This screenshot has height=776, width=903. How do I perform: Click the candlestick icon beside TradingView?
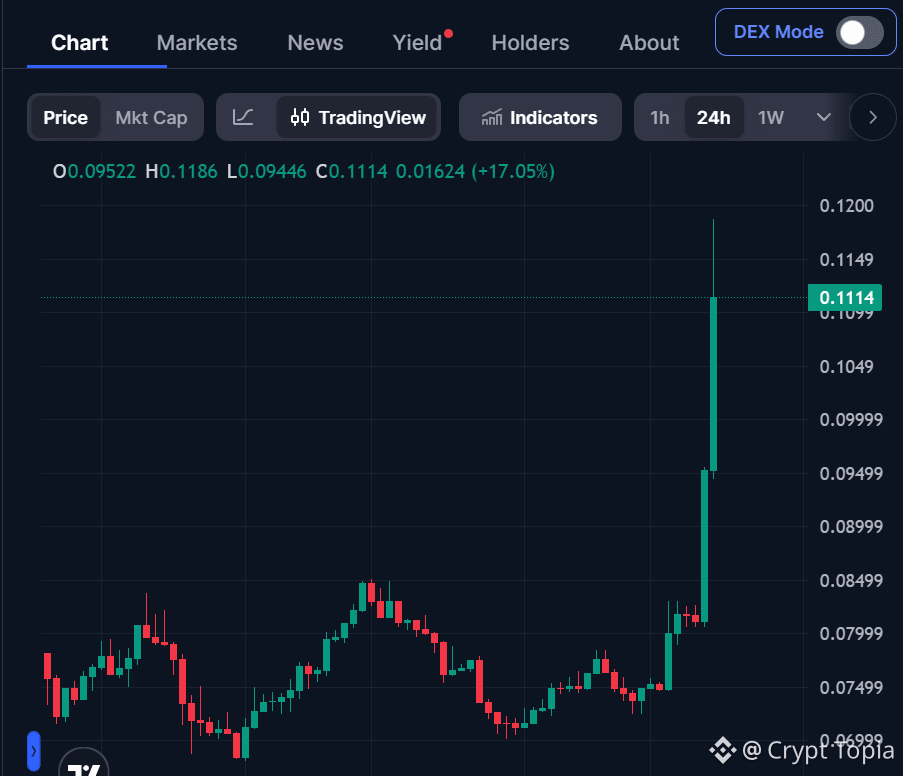pyautogui.click(x=300, y=118)
